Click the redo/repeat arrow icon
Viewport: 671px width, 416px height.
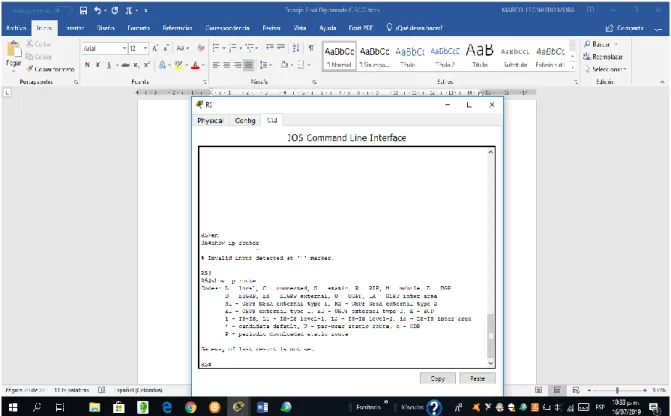coord(115,10)
